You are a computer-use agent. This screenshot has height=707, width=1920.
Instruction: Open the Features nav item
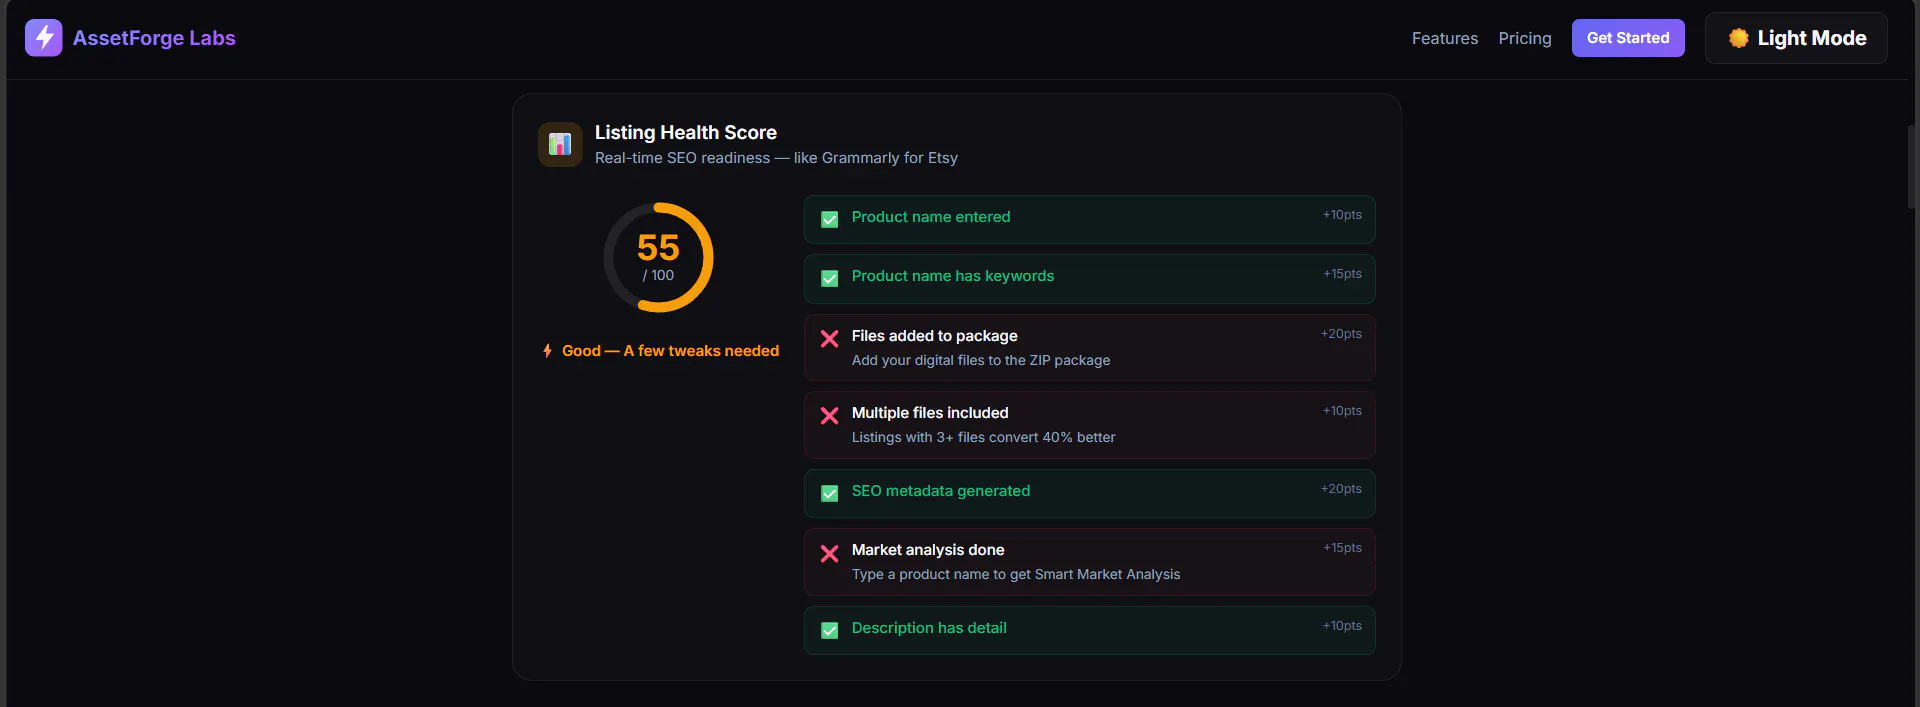(x=1444, y=38)
